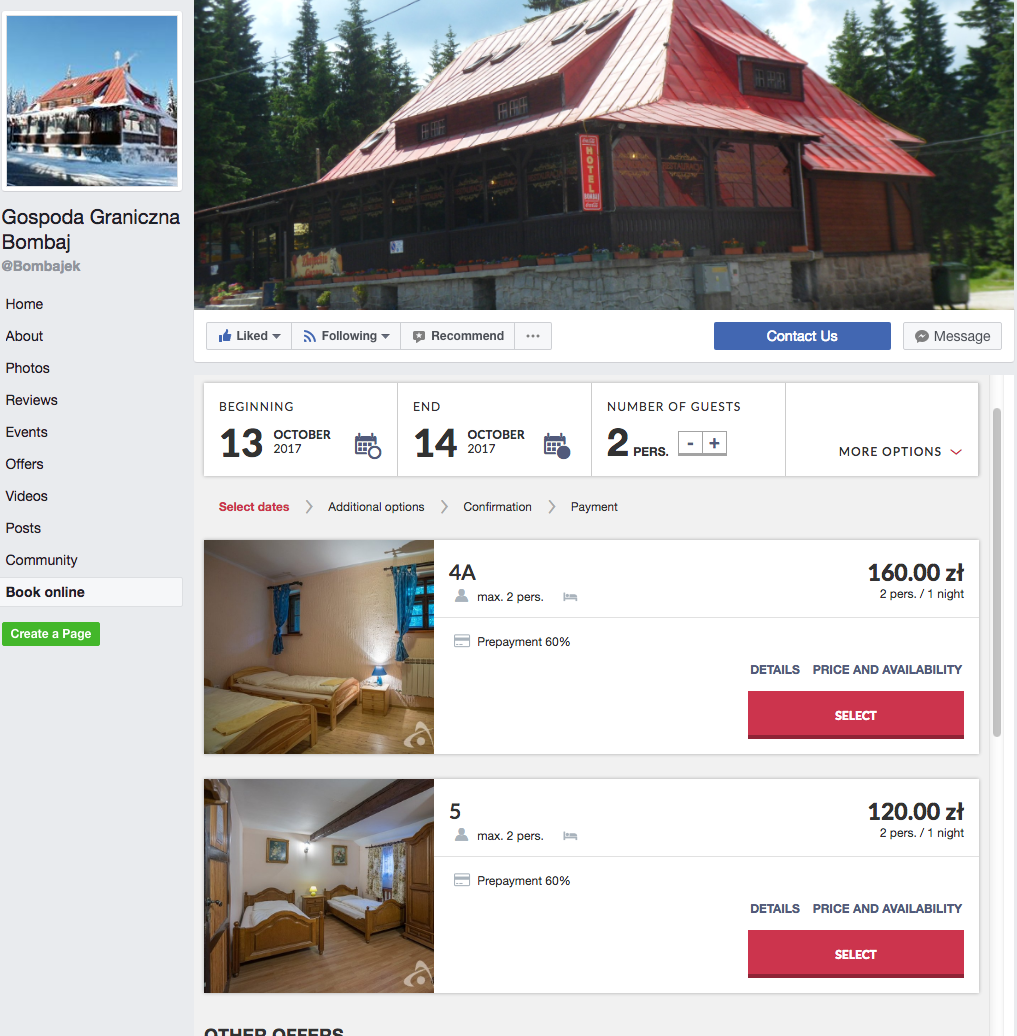The width and height of the screenshot is (1017, 1036).
Task: Select the Book online sidebar item
Action: (91, 592)
